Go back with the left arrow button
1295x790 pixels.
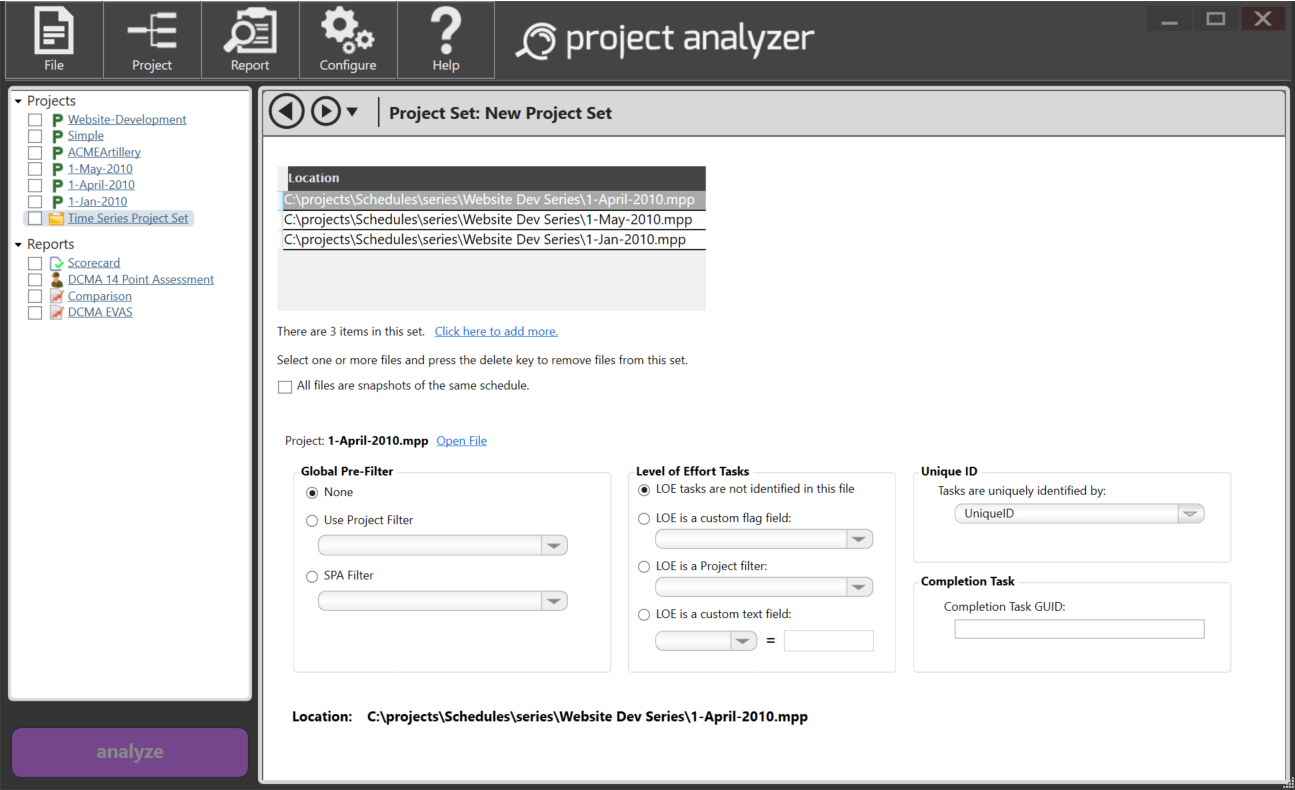click(287, 112)
